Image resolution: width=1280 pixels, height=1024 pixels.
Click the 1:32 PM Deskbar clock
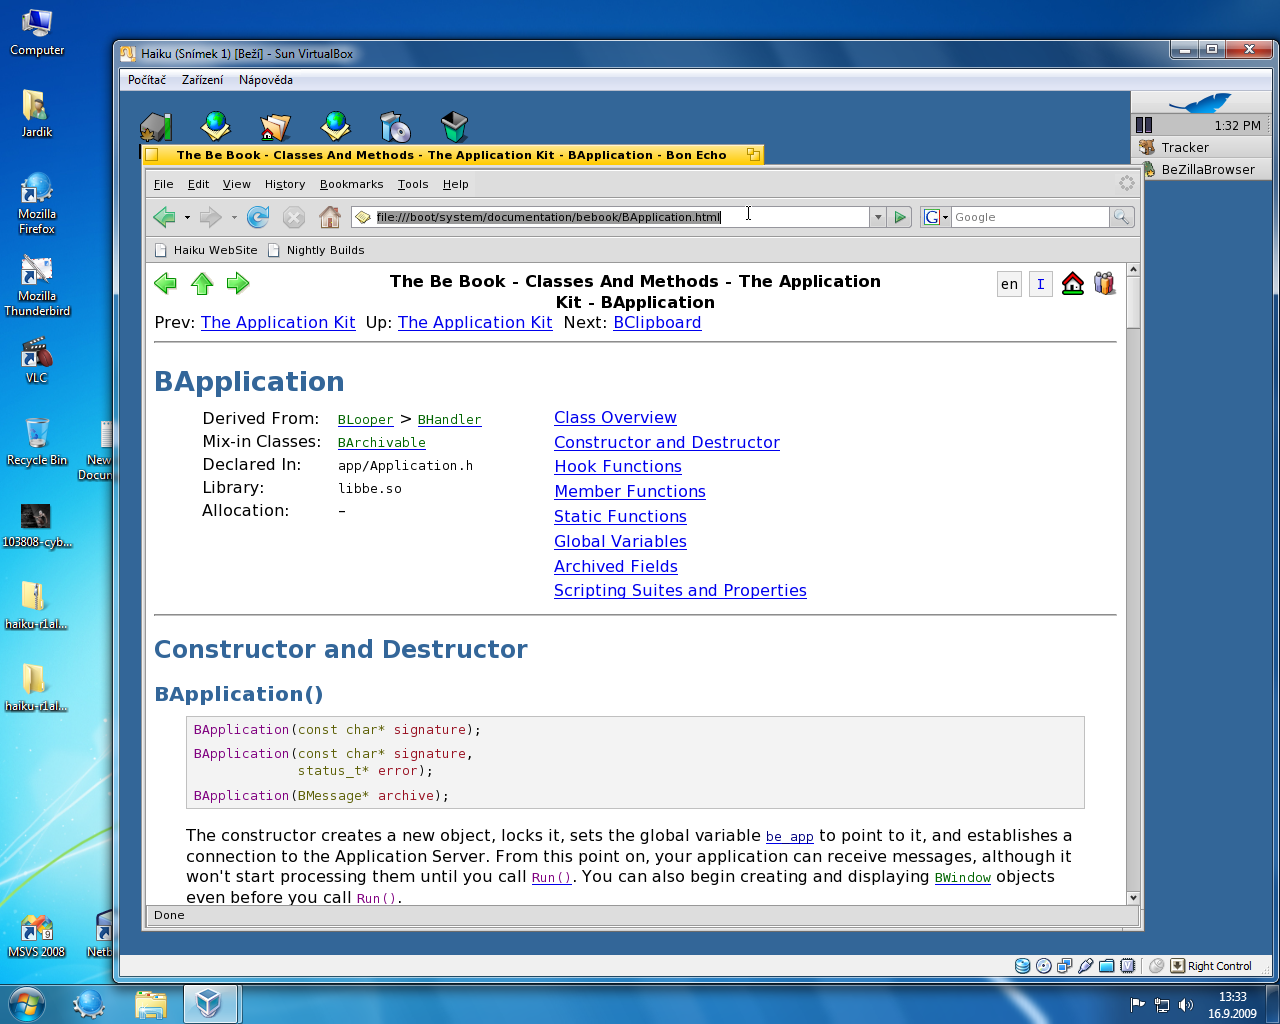1238,126
